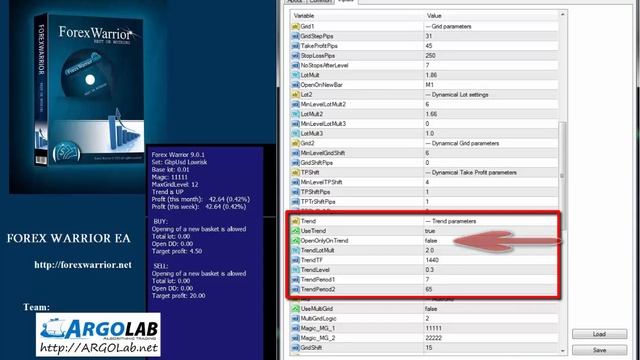Click the '— Dynamical Take Profit parameters' cell

click(491, 173)
